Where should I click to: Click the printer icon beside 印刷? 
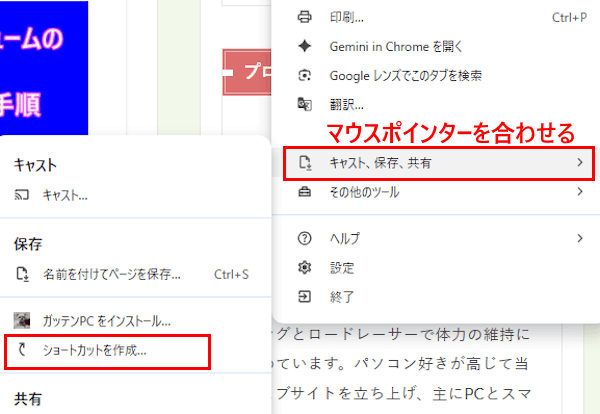coord(305,17)
